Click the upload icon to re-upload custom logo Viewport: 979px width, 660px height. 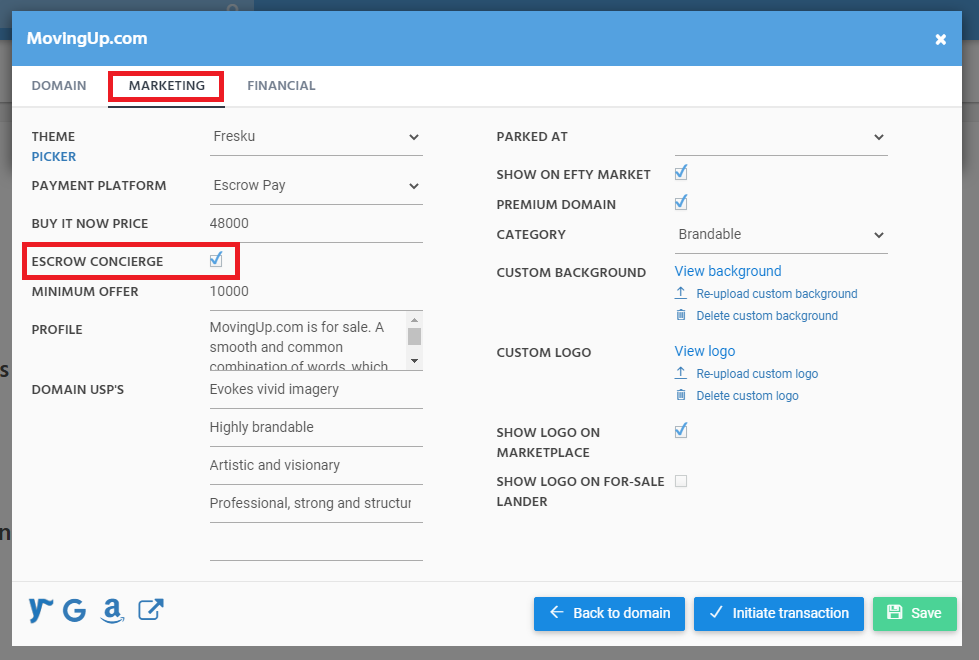point(681,373)
